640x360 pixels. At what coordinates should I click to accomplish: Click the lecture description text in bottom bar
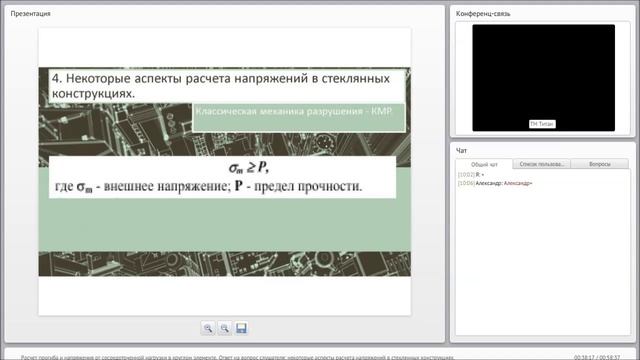click(237, 357)
